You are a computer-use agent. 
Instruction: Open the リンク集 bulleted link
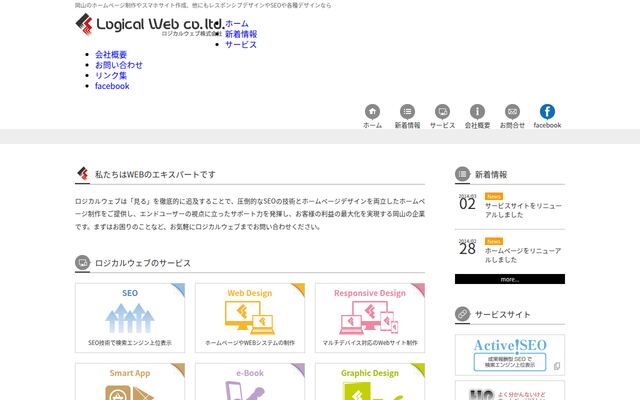(111, 76)
